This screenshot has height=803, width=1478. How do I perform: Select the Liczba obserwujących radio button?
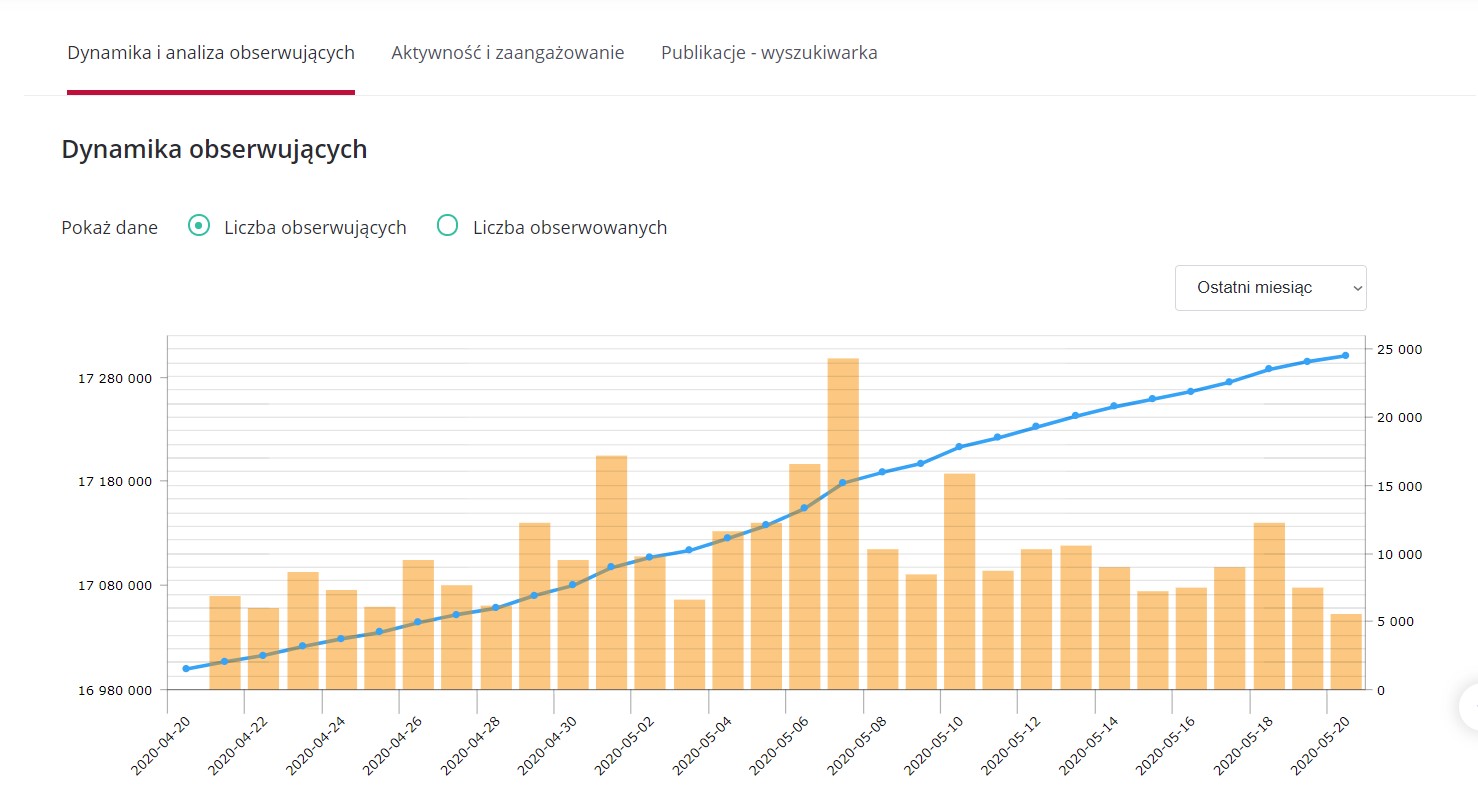(x=199, y=226)
